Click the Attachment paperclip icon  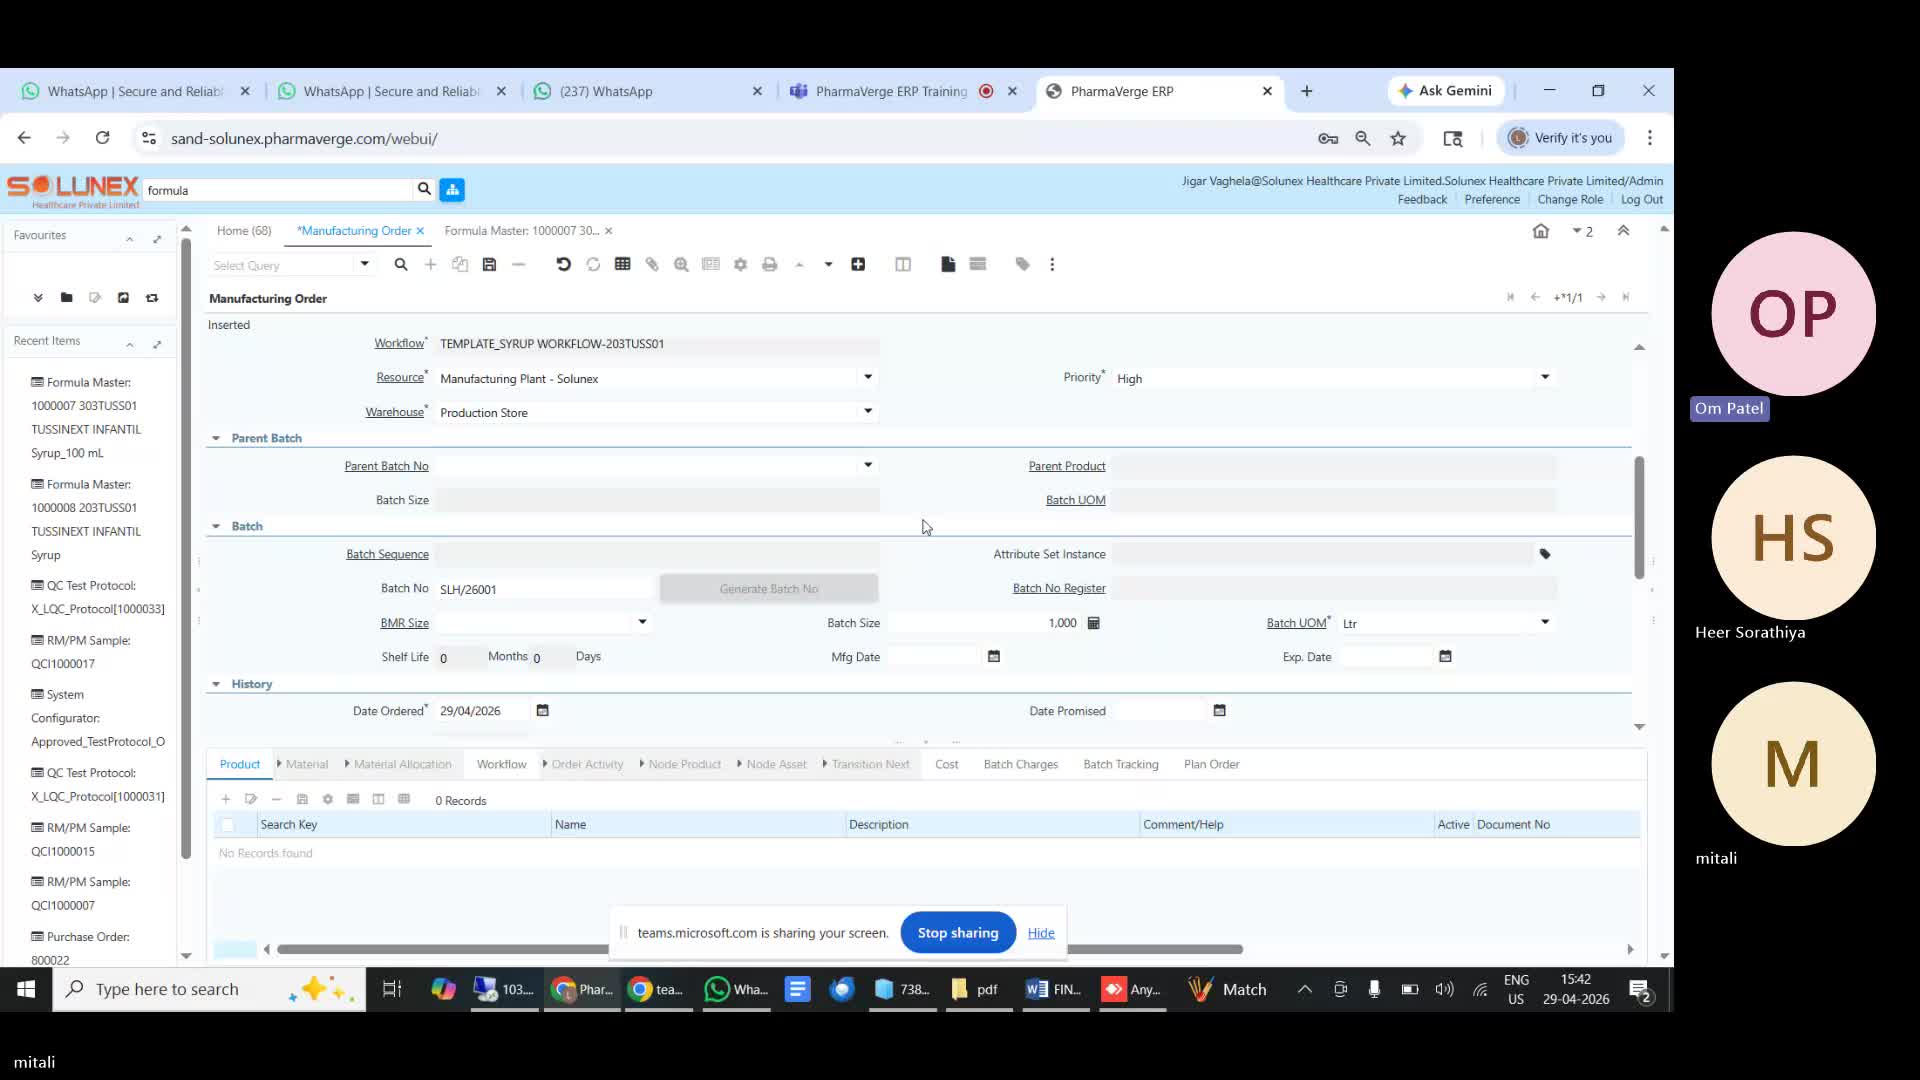click(652, 265)
